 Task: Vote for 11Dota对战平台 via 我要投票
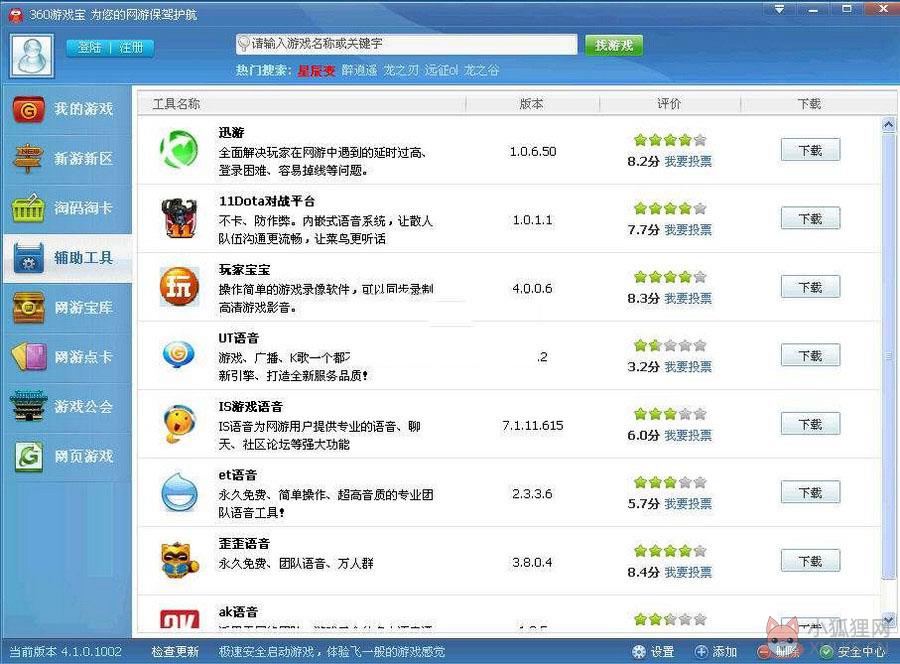(x=688, y=230)
